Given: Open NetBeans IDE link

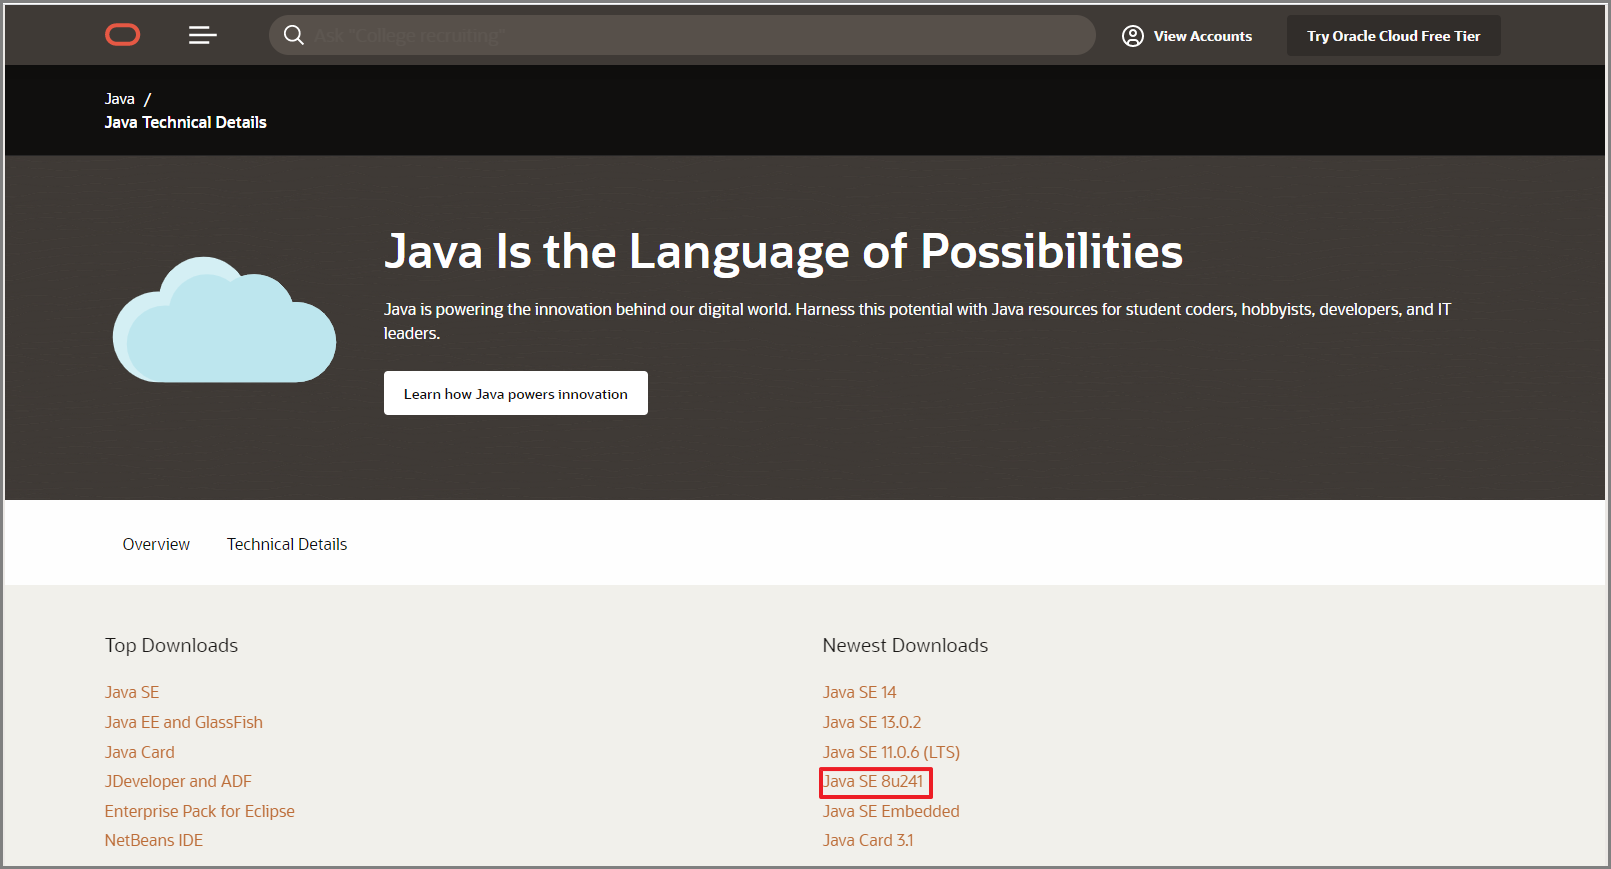Looking at the screenshot, I should 154,840.
